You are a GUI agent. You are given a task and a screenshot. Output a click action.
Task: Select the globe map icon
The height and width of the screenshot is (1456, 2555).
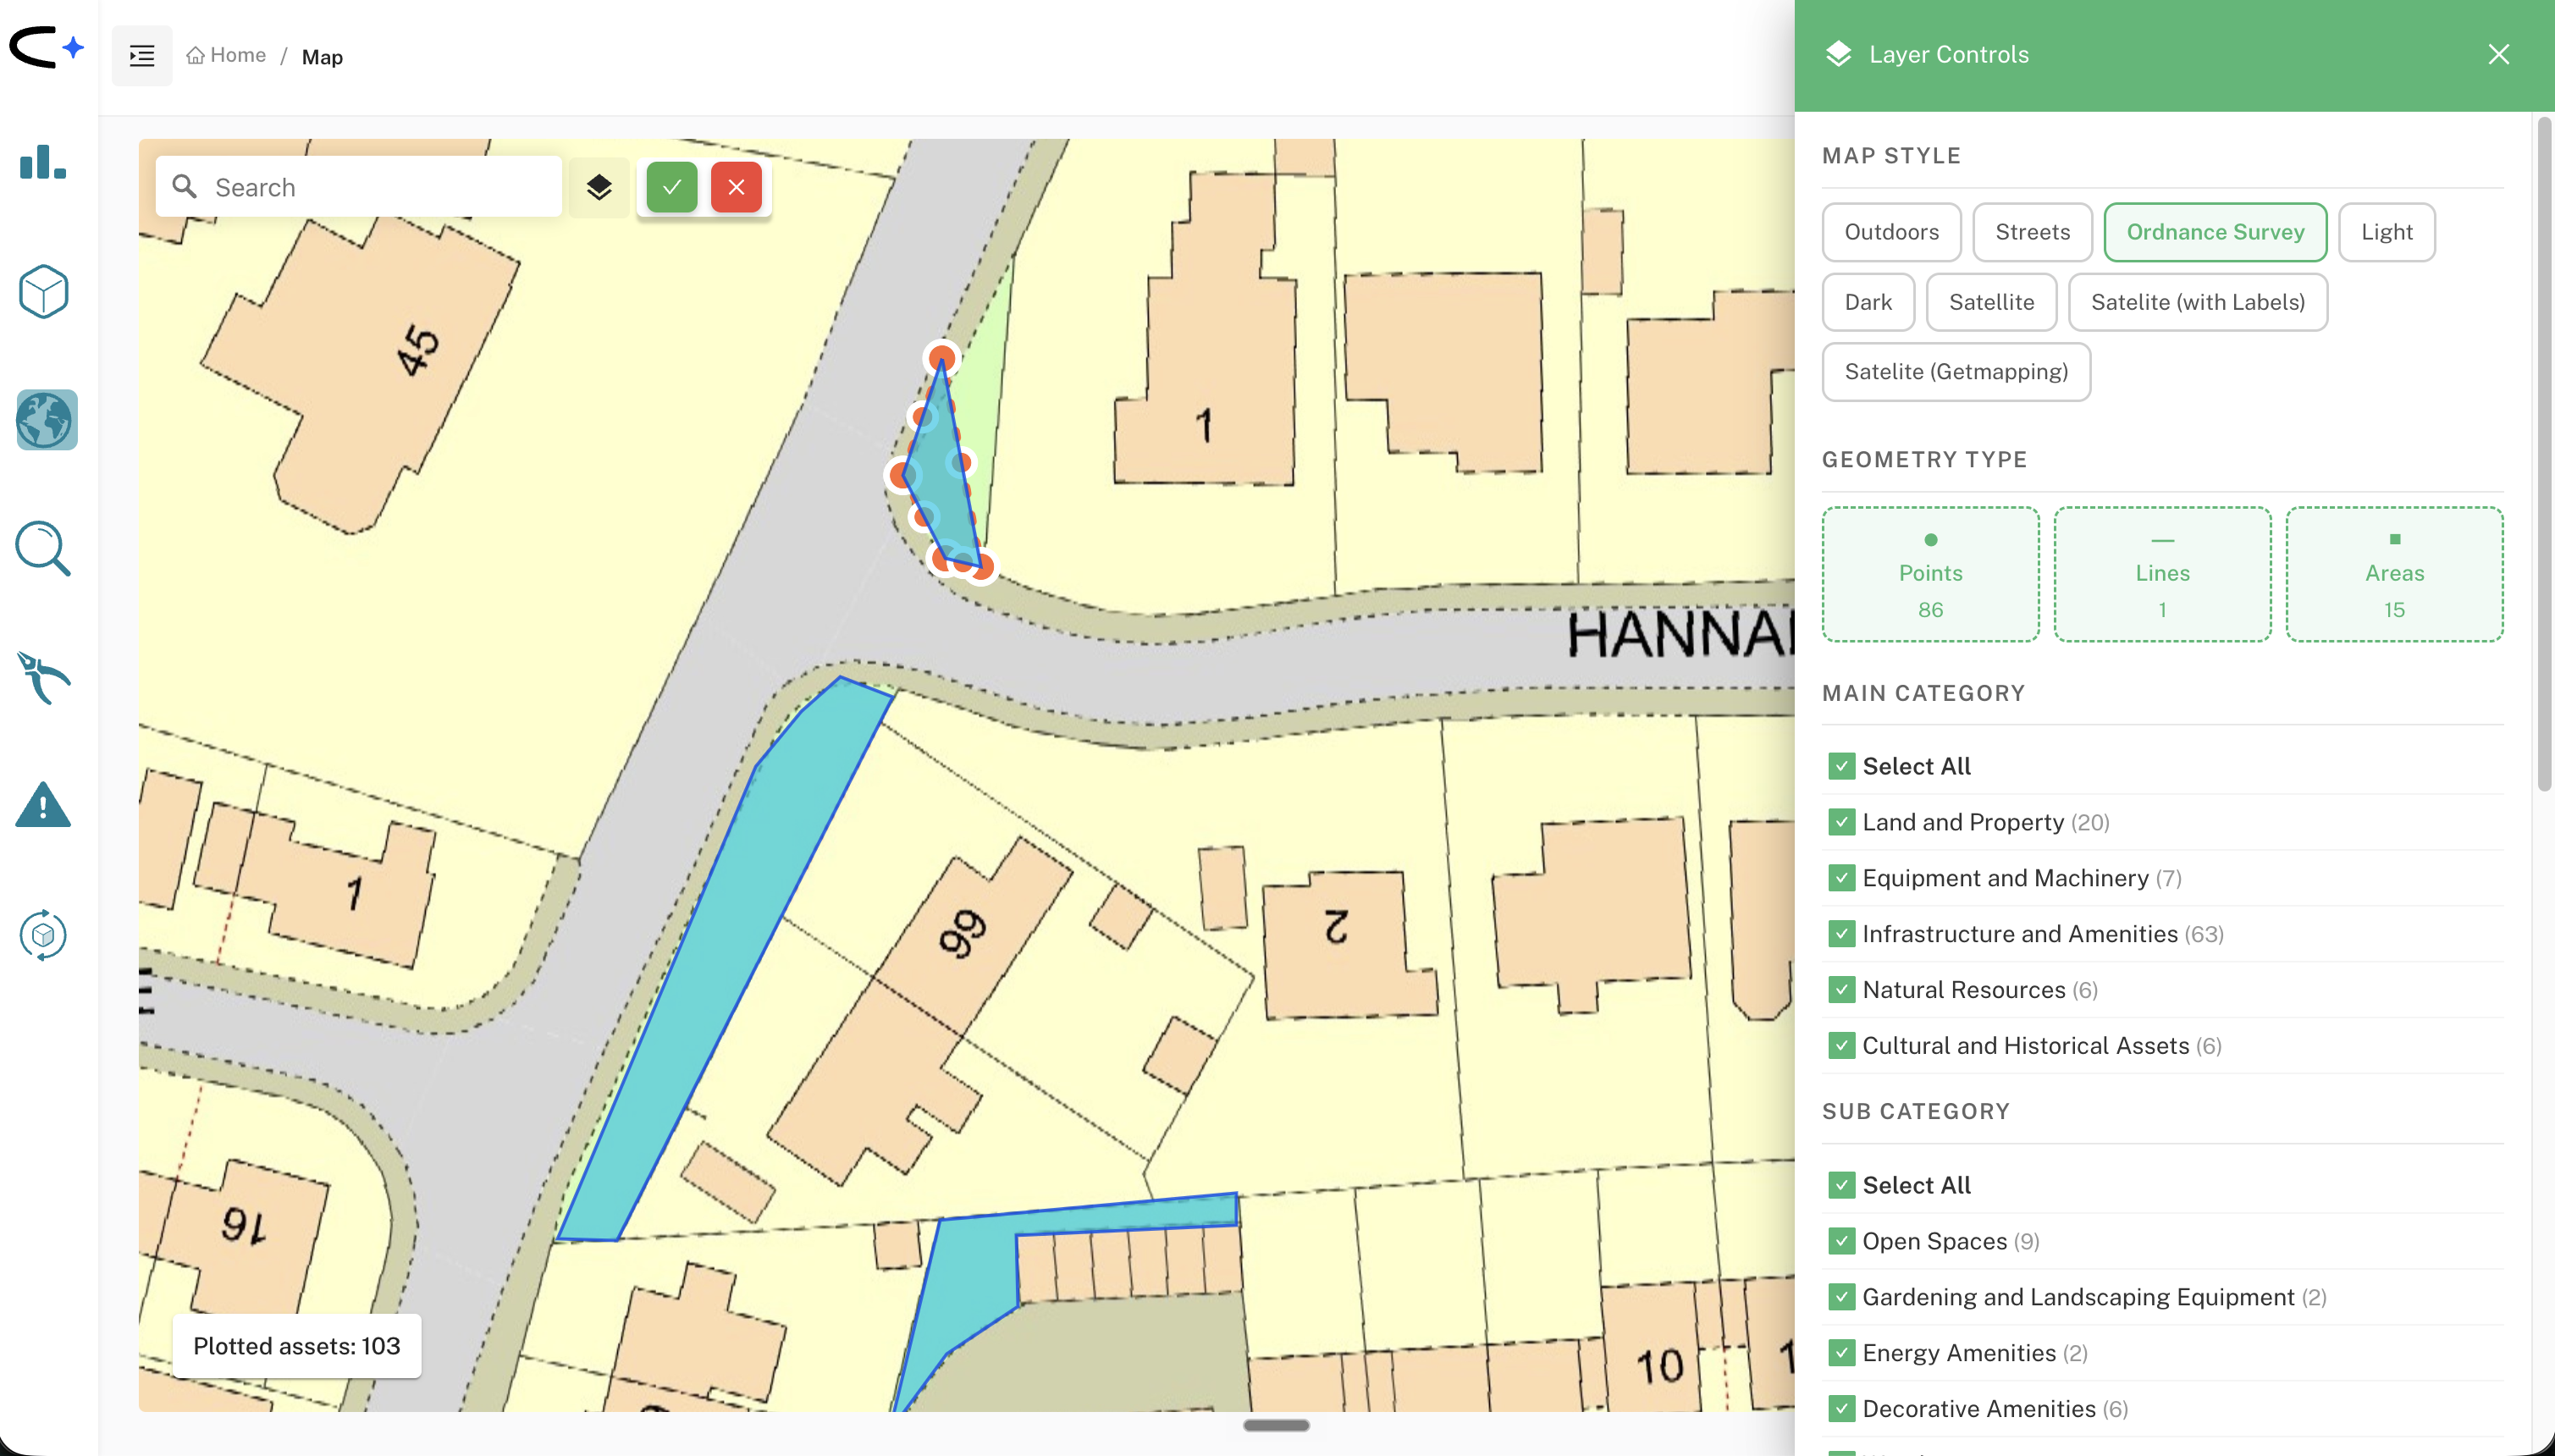coord(46,420)
